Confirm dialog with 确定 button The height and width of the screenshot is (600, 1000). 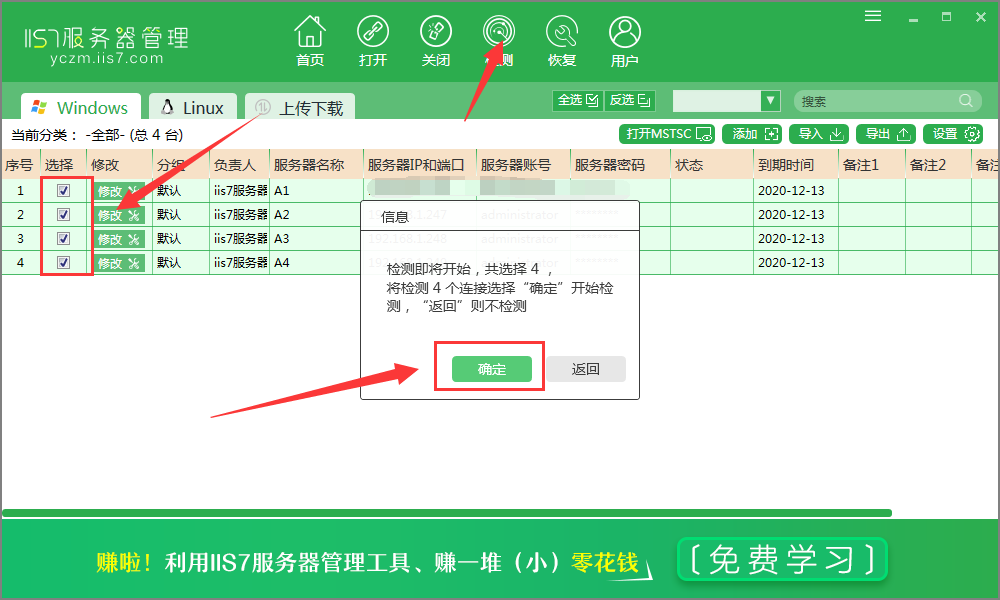point(492,369)
